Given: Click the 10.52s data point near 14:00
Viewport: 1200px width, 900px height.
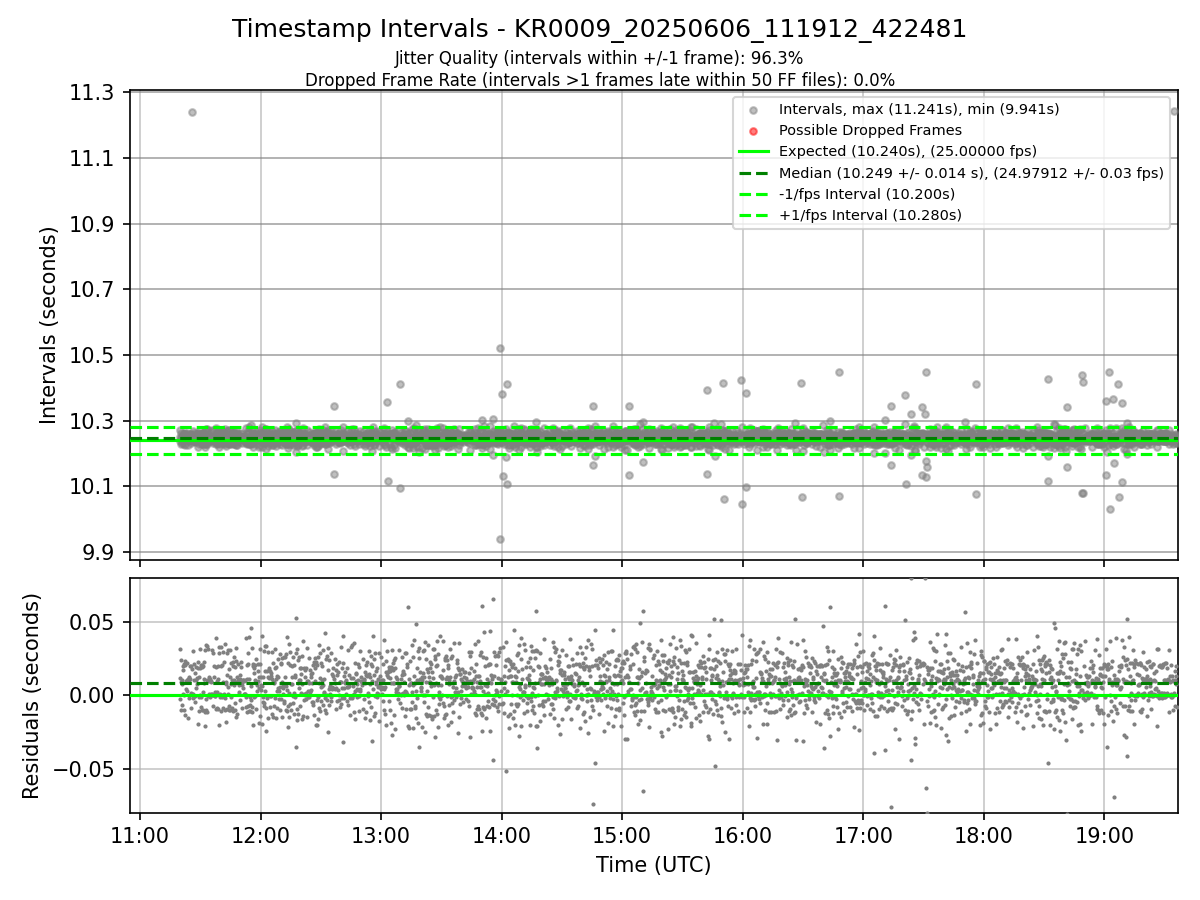Looking at the screenshot, I should pos(500,349).
